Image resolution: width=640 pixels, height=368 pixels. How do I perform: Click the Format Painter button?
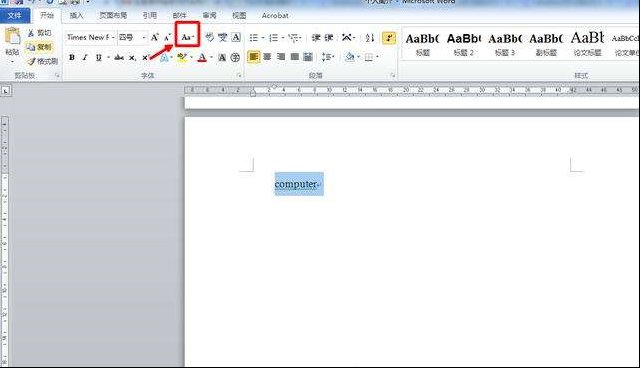pos(43,61)
